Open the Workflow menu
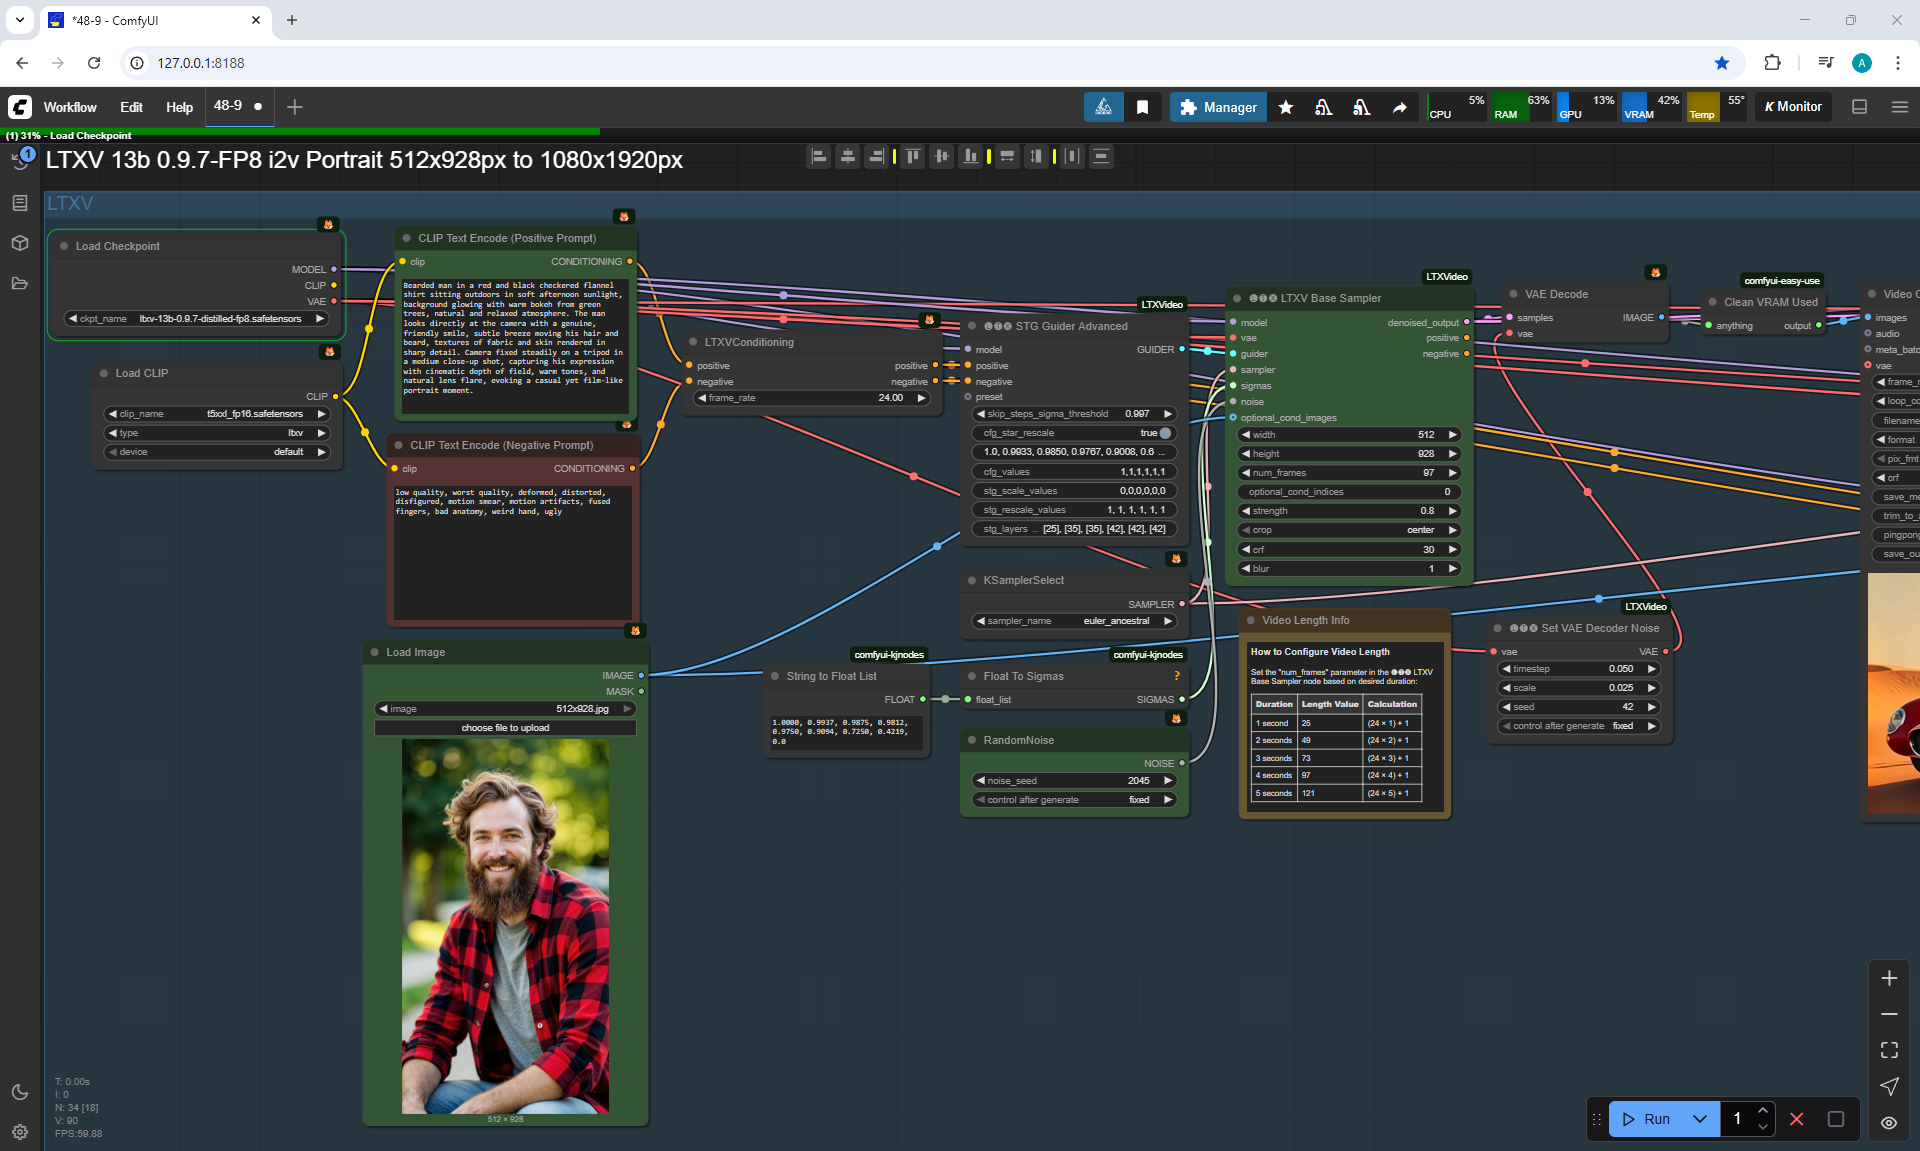 click(70, 107)
